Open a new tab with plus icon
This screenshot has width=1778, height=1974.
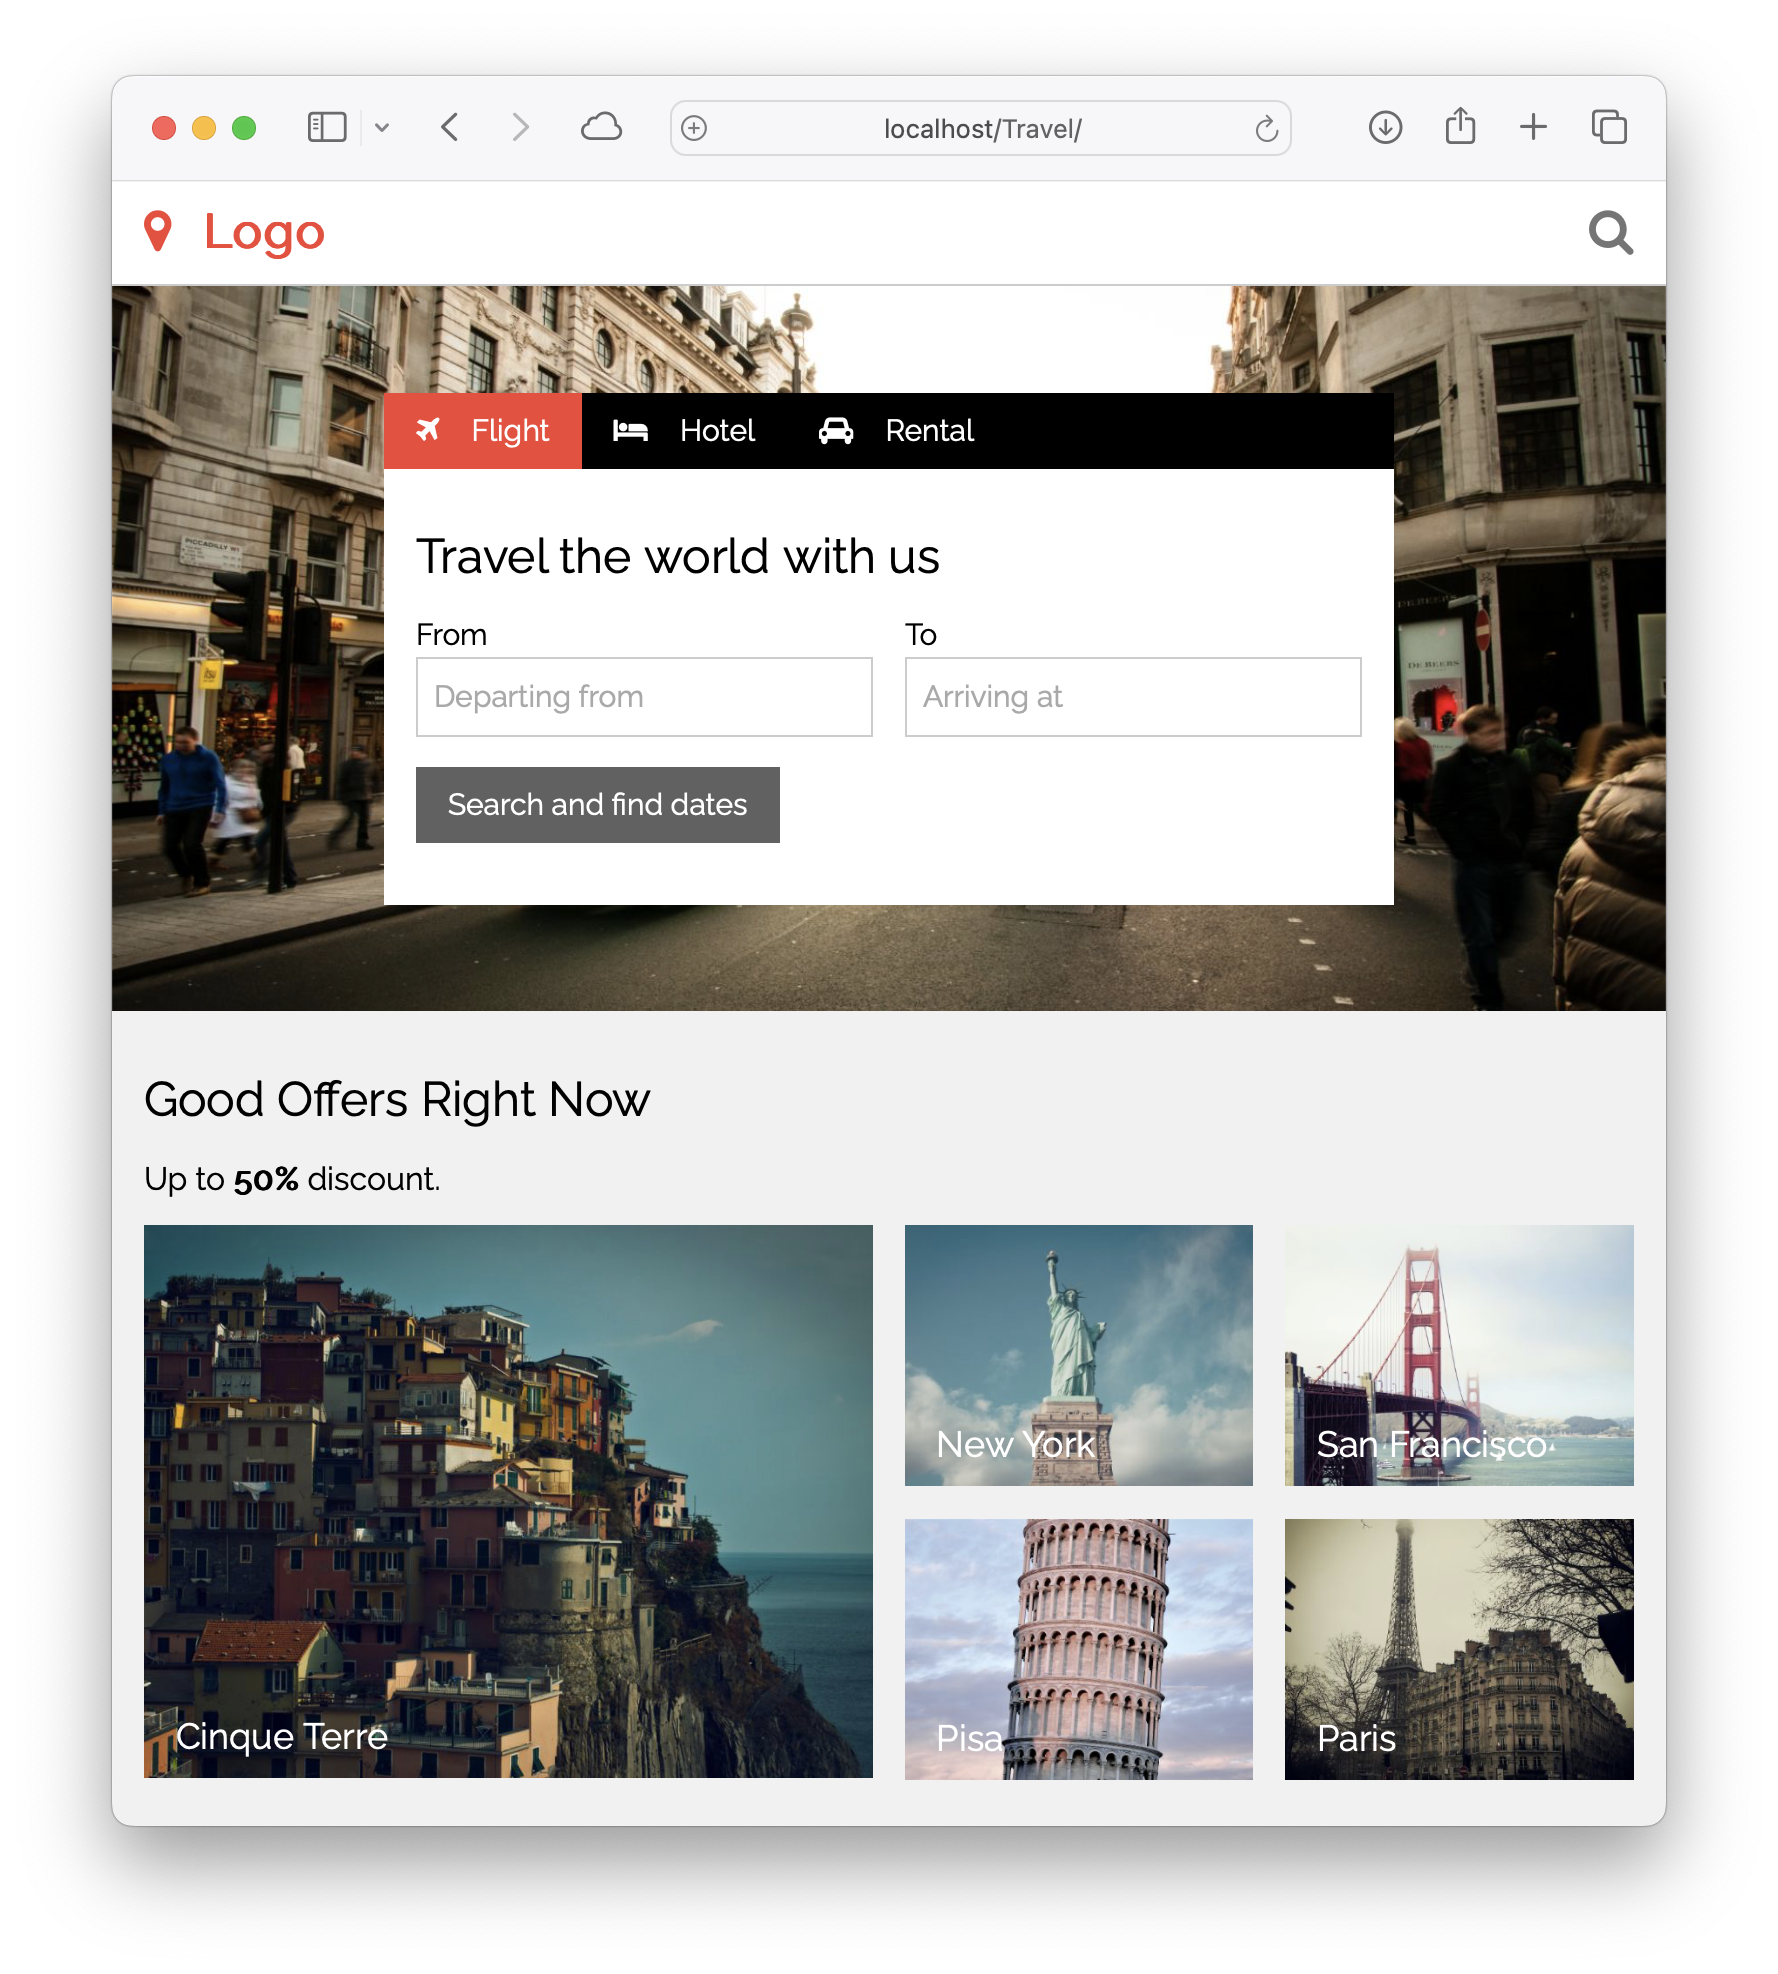click(1533, 128)
